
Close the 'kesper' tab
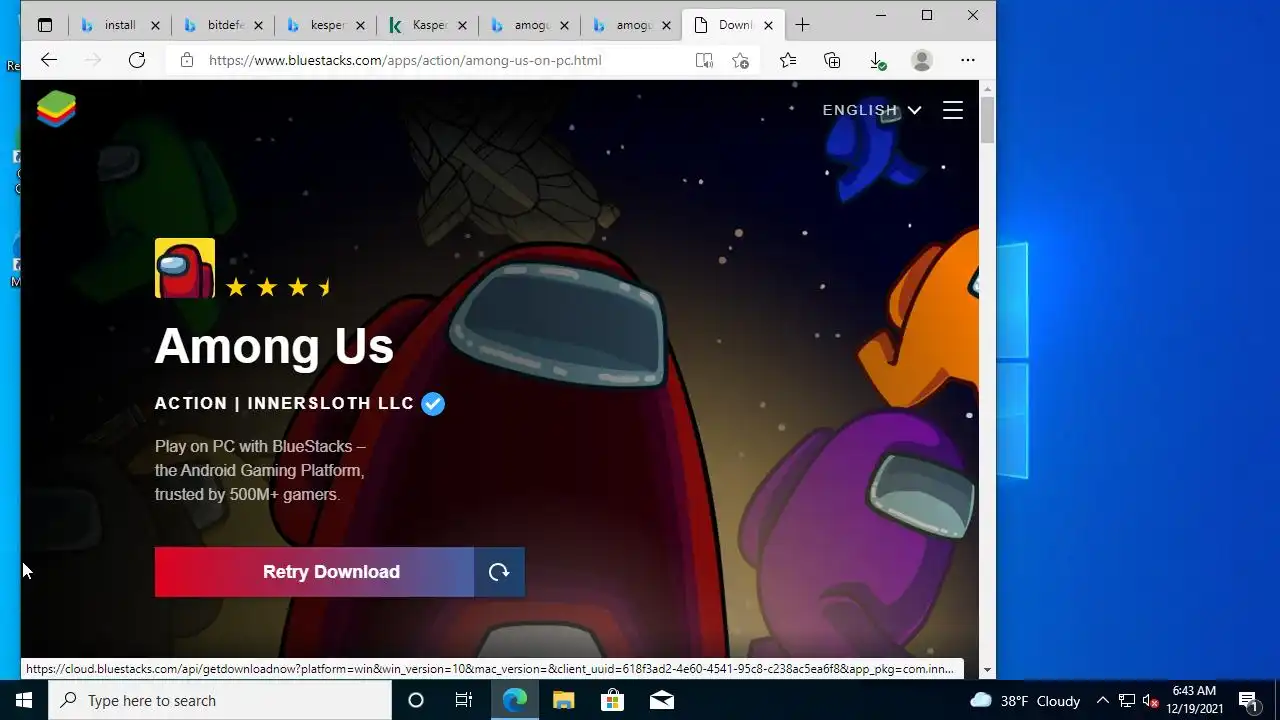pos(360,25)
